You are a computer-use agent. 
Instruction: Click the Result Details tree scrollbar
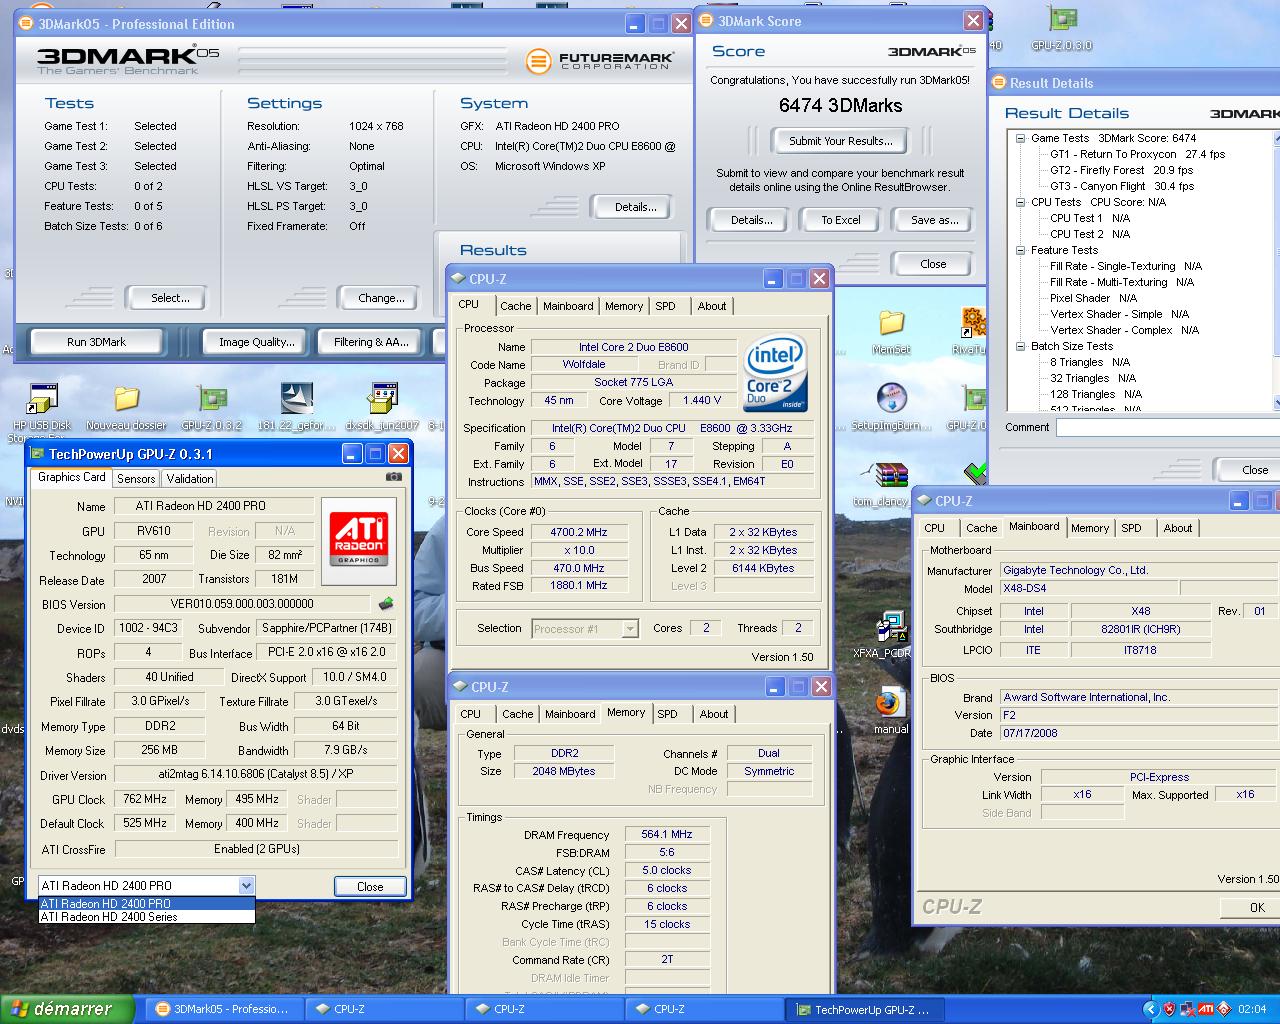(x=1277, y=270)
